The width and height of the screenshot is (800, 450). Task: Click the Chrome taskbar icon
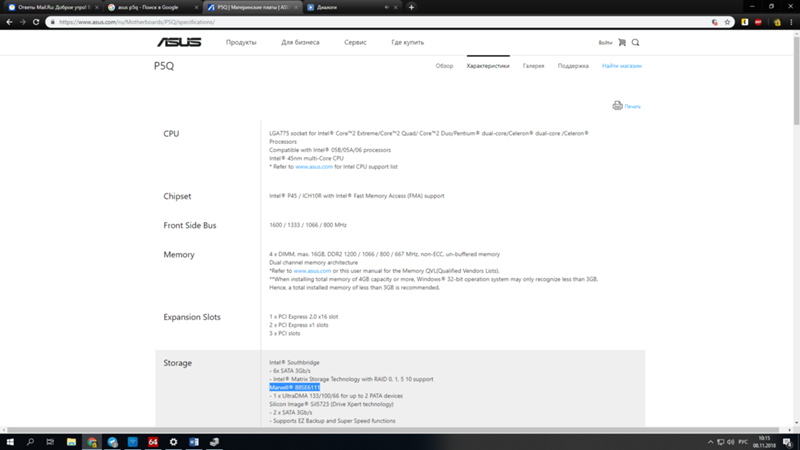coord(92,442)
